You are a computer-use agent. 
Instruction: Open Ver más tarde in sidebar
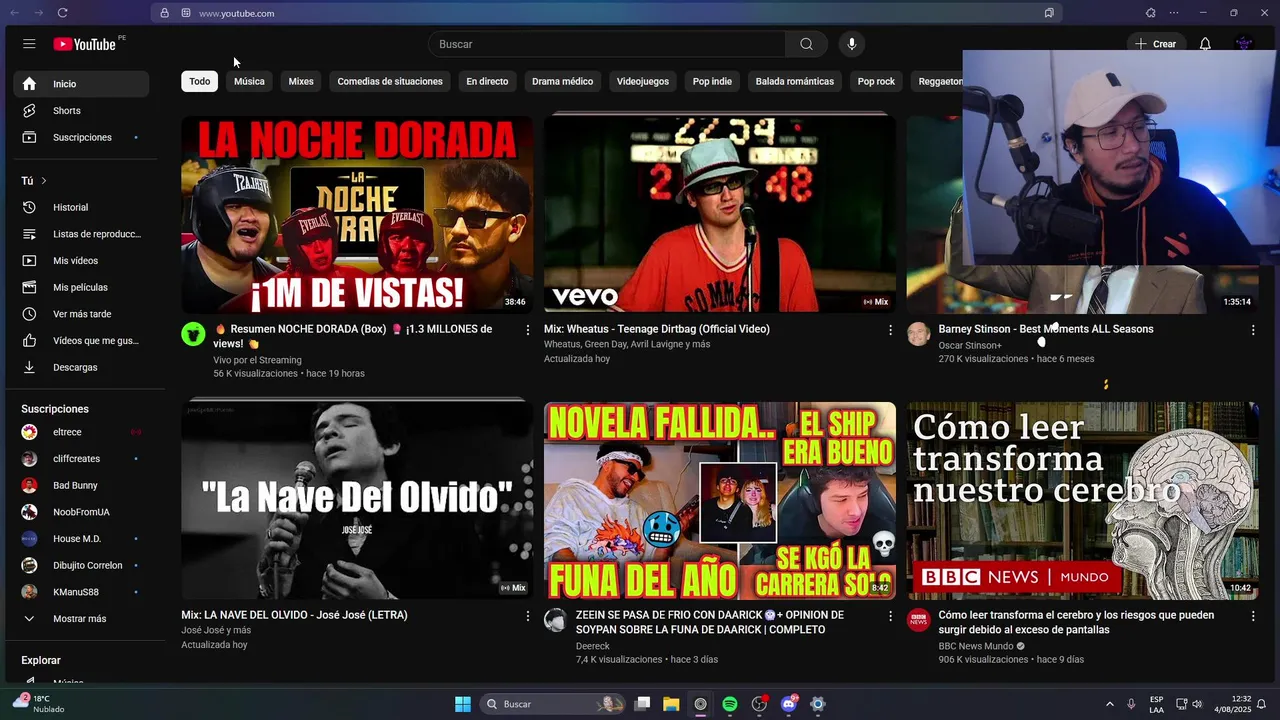pyautogui.click(x=81, y=314)
